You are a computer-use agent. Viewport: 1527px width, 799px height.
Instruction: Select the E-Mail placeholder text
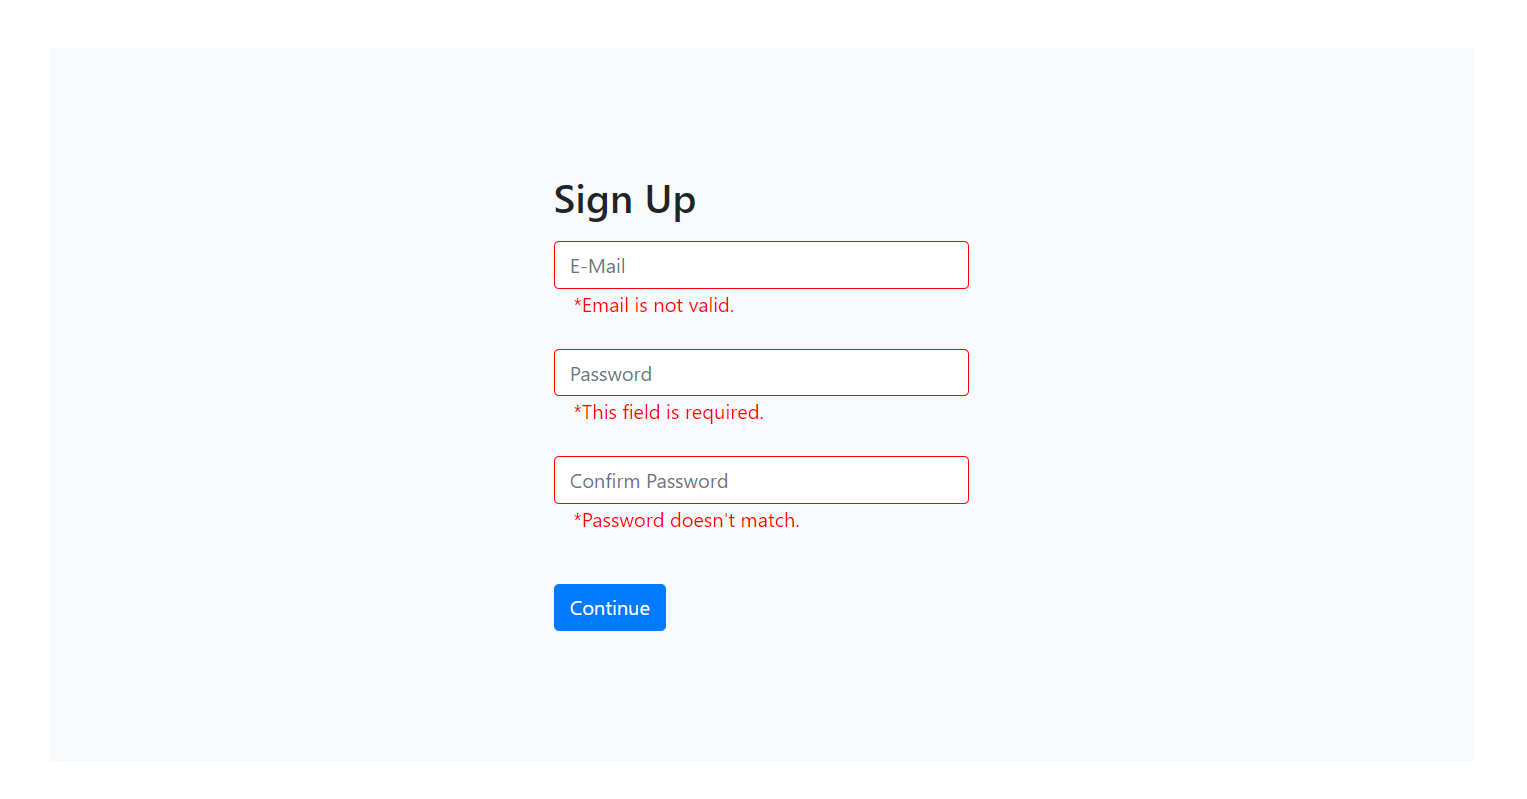(597, 265)
